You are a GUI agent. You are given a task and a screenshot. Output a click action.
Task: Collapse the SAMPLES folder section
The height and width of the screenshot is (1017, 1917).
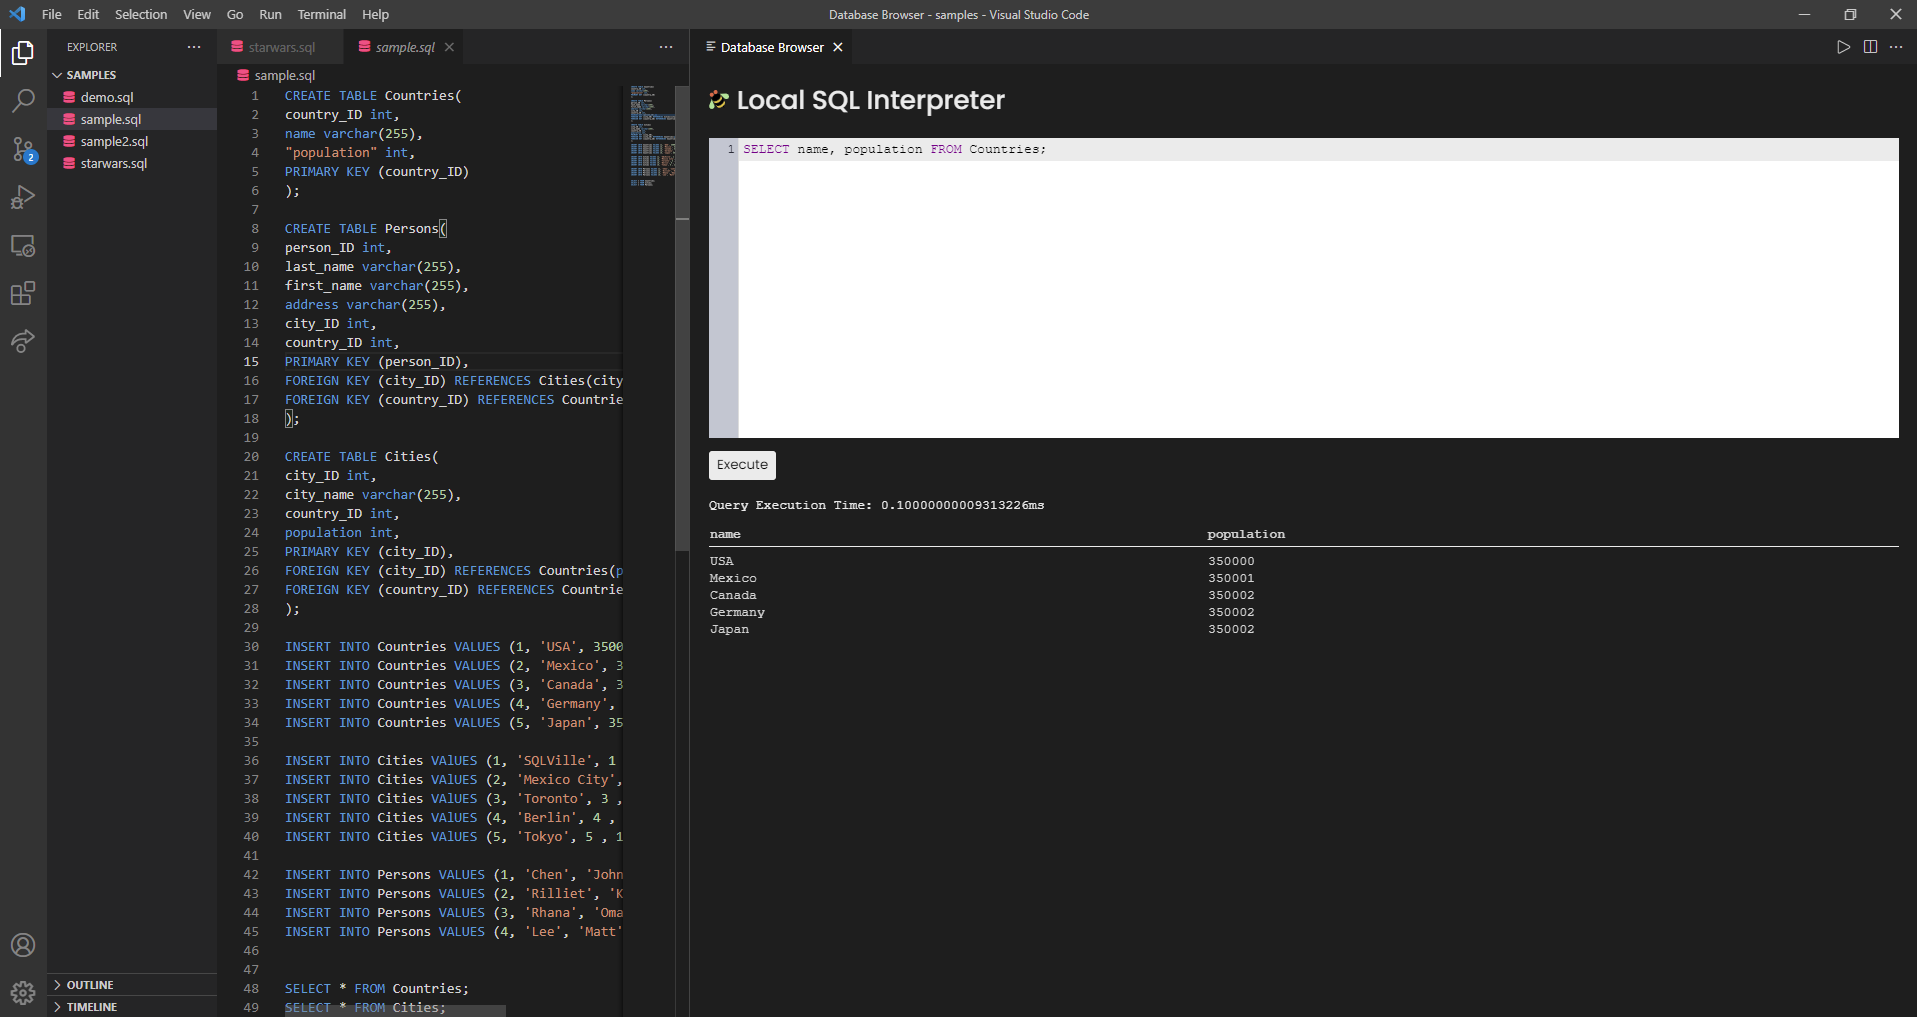click(x=90, y=75)
